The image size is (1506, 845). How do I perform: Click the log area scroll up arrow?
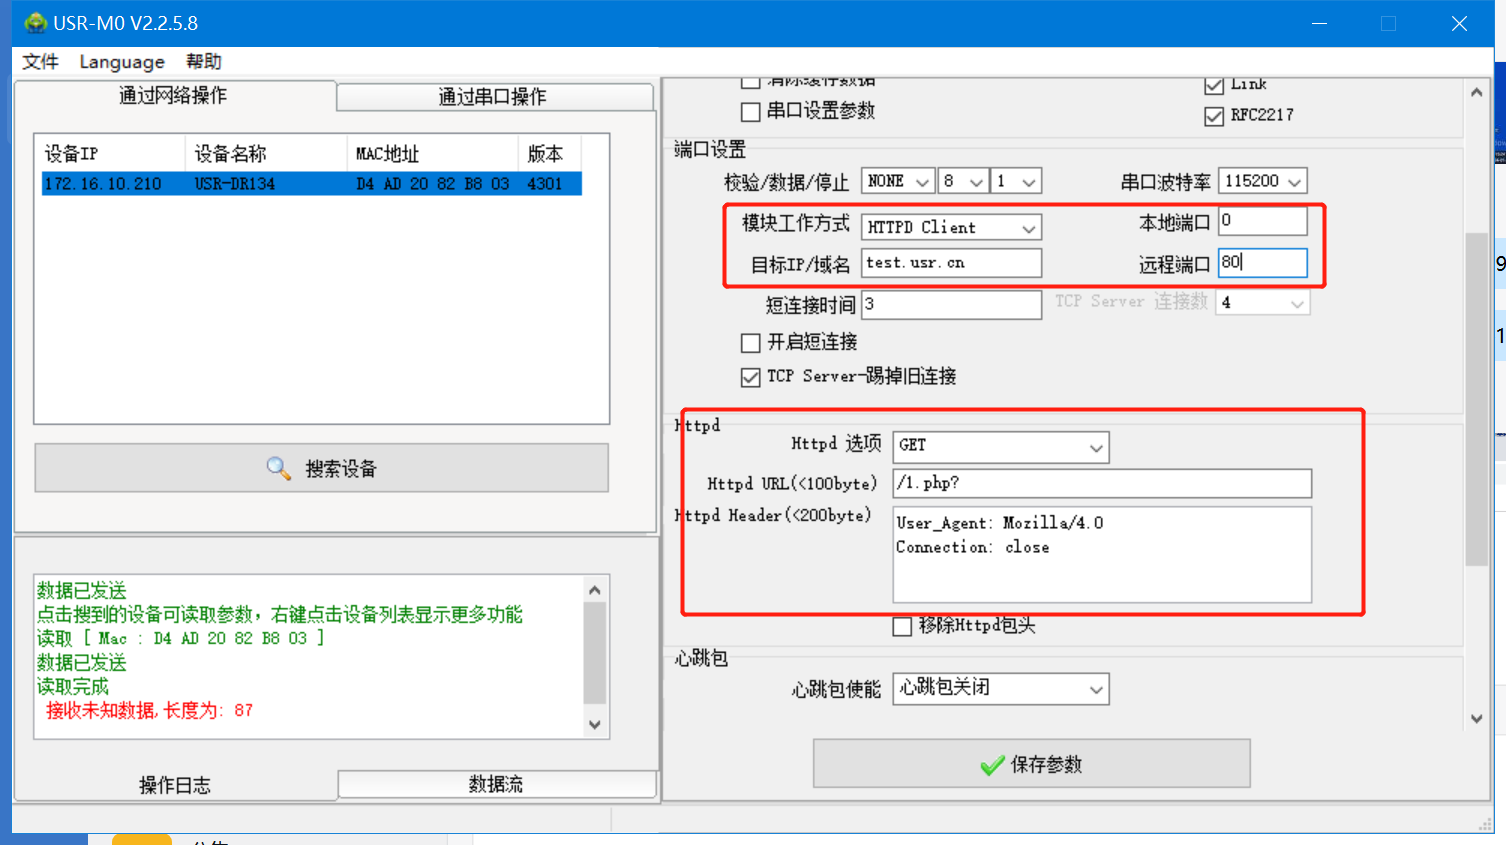pos(595,590)
